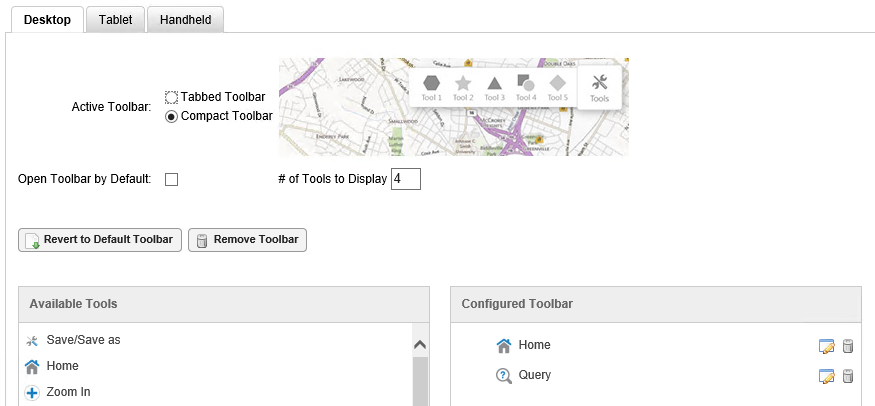Click the # of Tools to Display field
This screenshot has width=875, height=406.
coord(406,180)
